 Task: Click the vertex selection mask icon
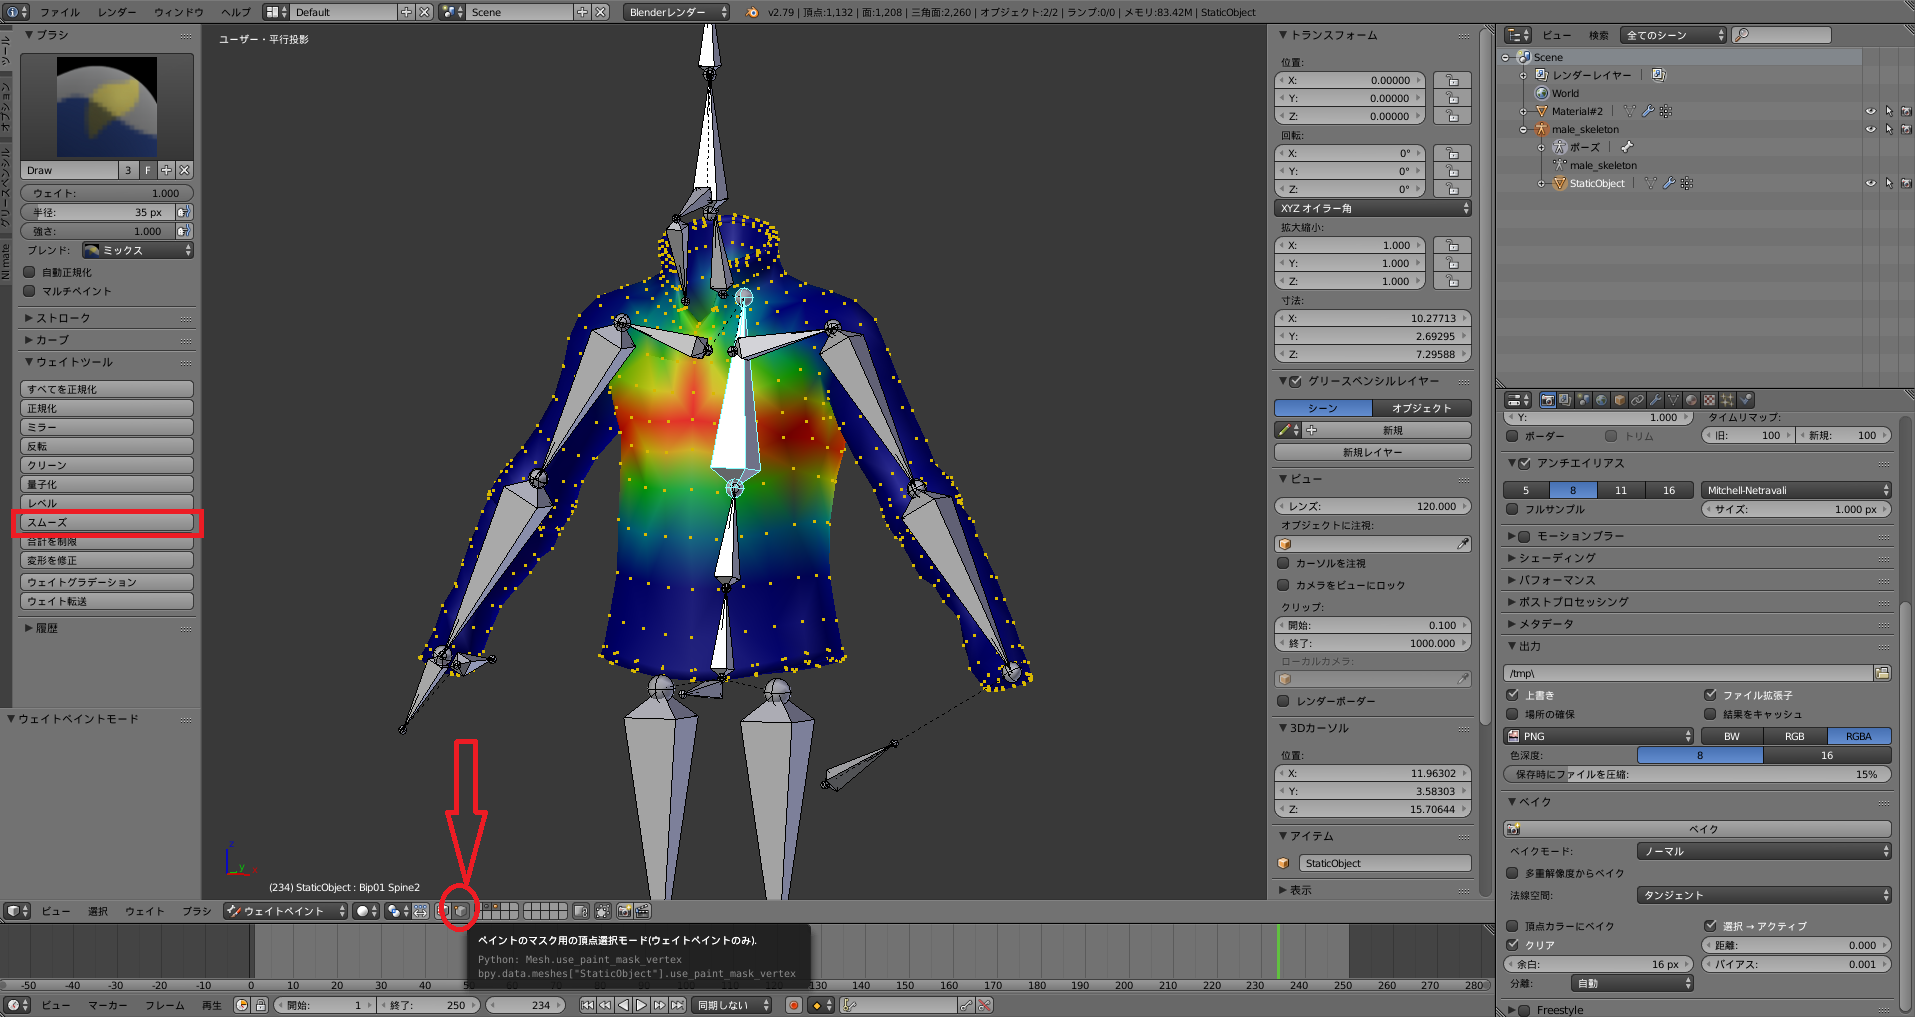[460, 911]
